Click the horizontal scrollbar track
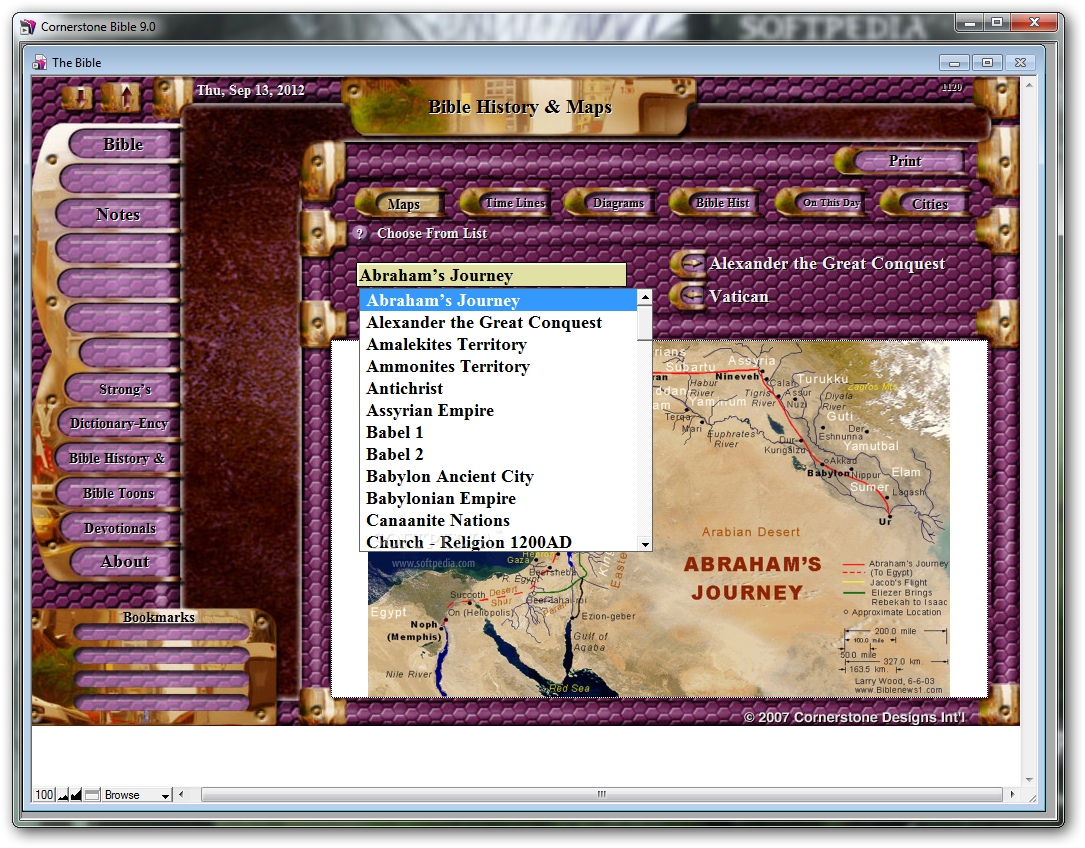The width and height of the screenshot is (1085, 848). [x=601, y=794]
